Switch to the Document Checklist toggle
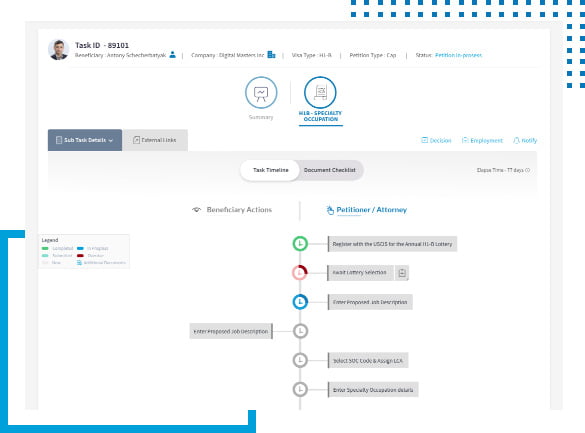Screen dimensions: 585x433 tap(330, 170)
